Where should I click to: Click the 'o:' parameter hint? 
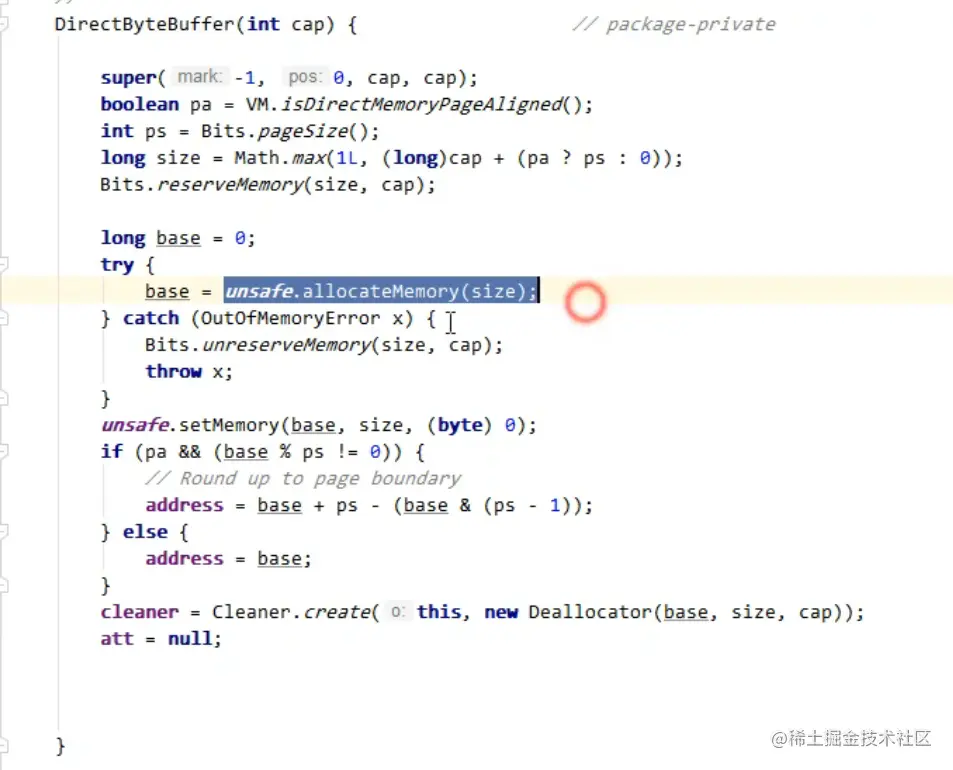[397, 612]
